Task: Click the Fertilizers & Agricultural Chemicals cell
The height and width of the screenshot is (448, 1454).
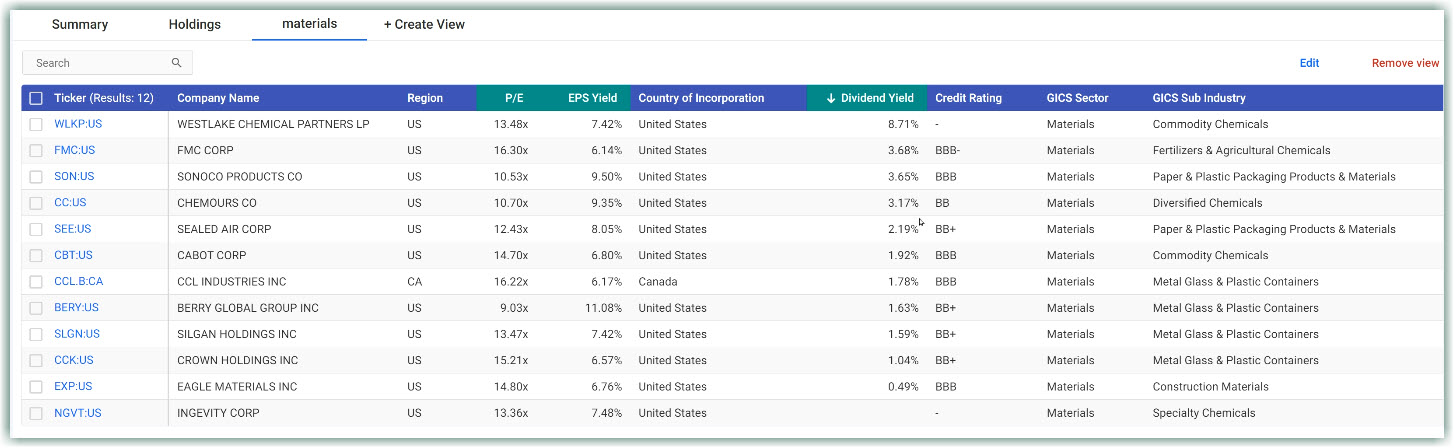Action: [x=1241, y=150]
